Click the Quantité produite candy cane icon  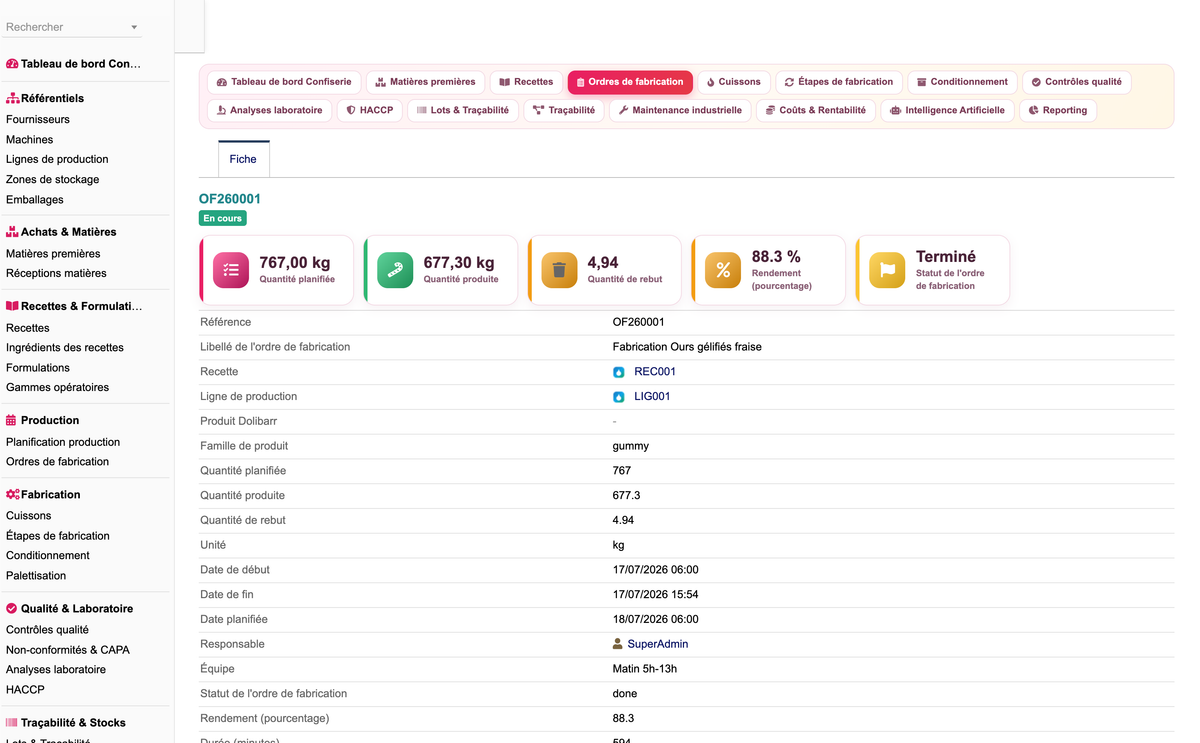[395, 270]
